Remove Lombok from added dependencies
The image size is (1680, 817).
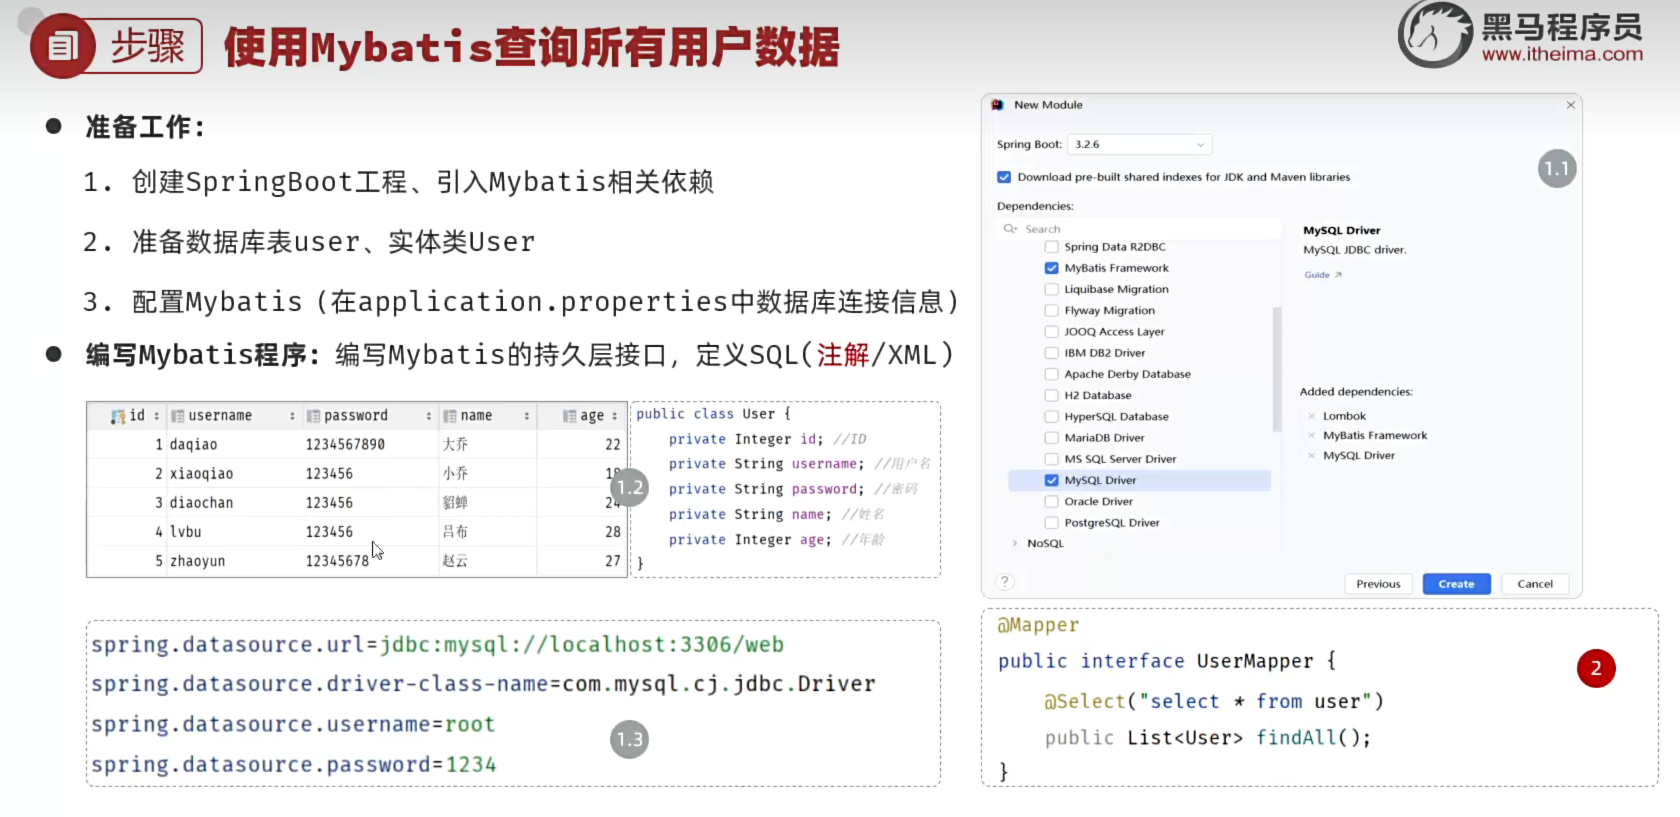coord(1311,416)
